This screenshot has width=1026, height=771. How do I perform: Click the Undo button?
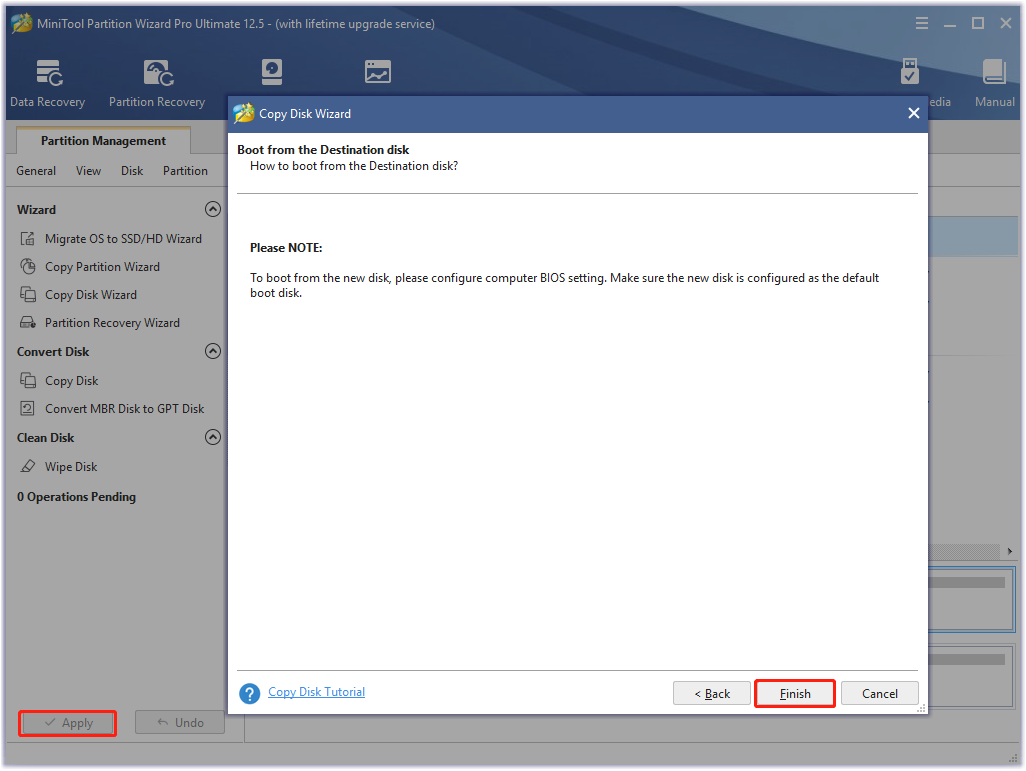tap(180, 723)
